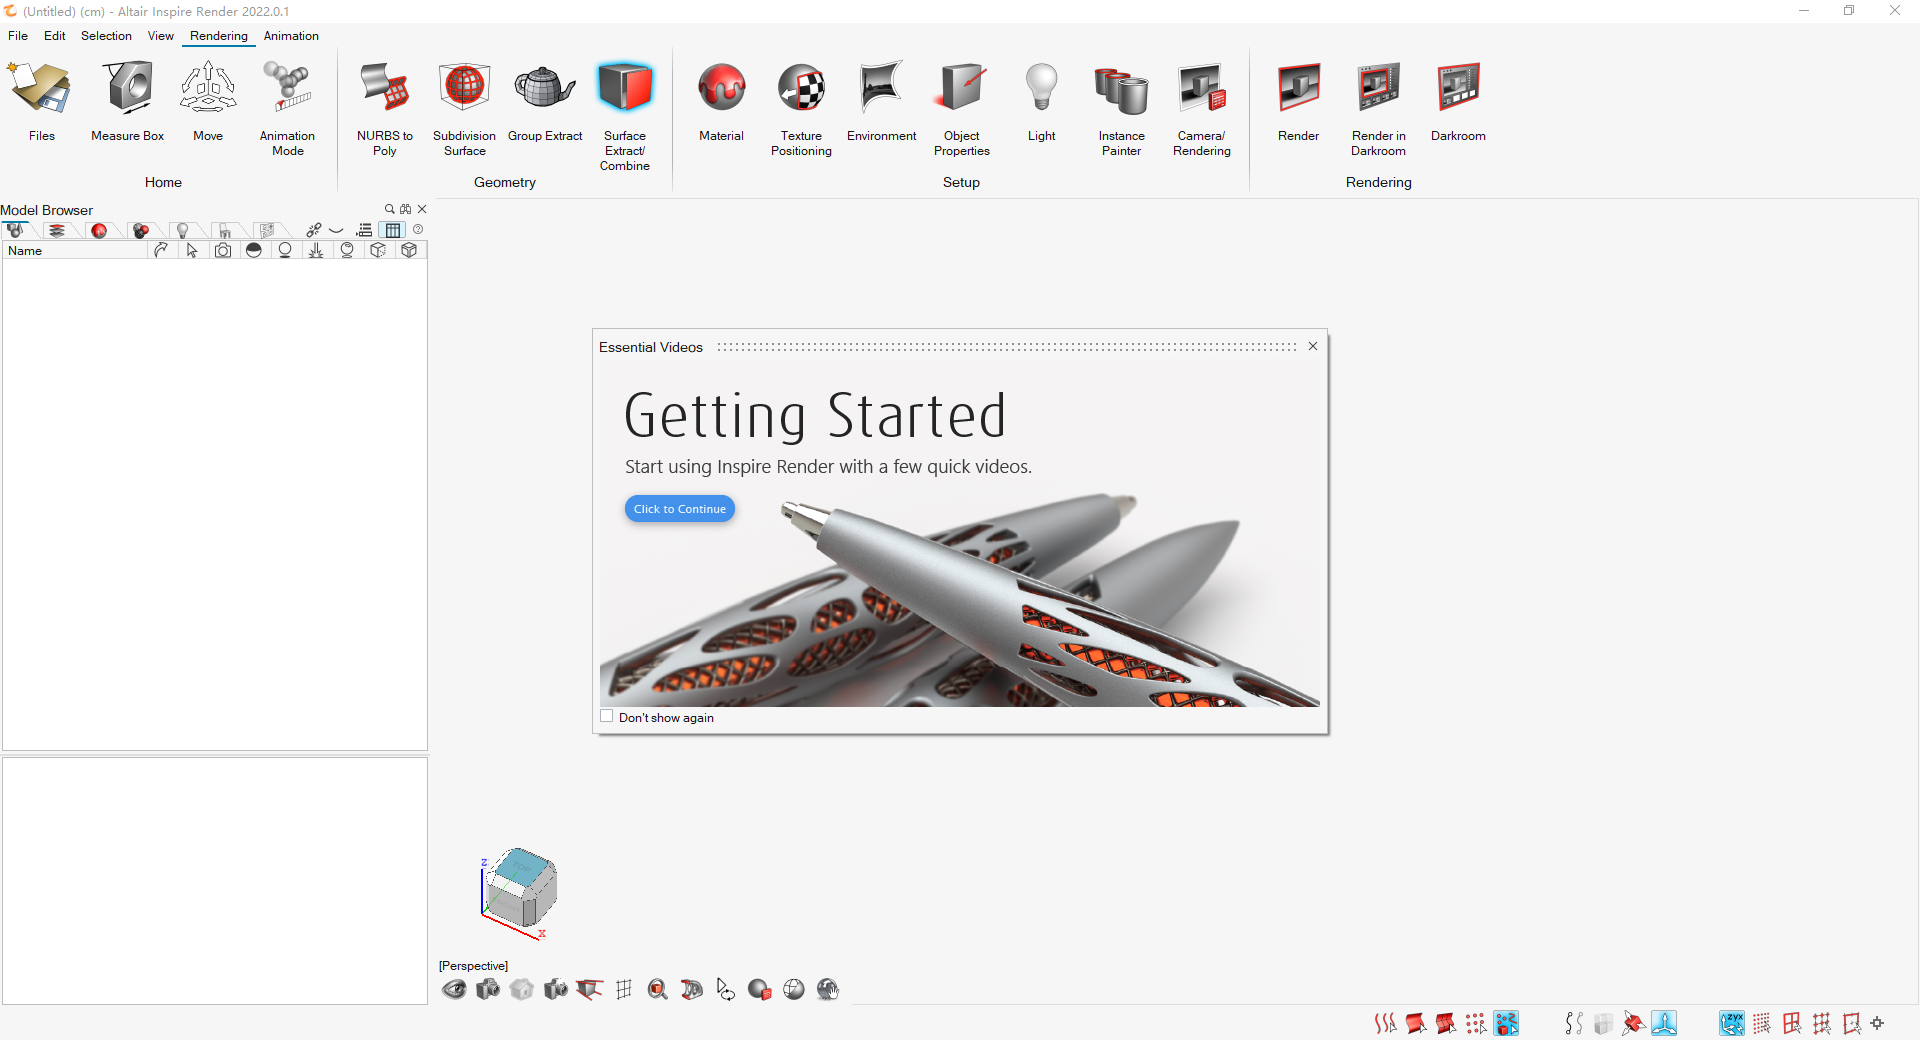Click the camera column header in Model Browser
This screenshot has width=1920, height=1040.
click(x=223, y=251)
